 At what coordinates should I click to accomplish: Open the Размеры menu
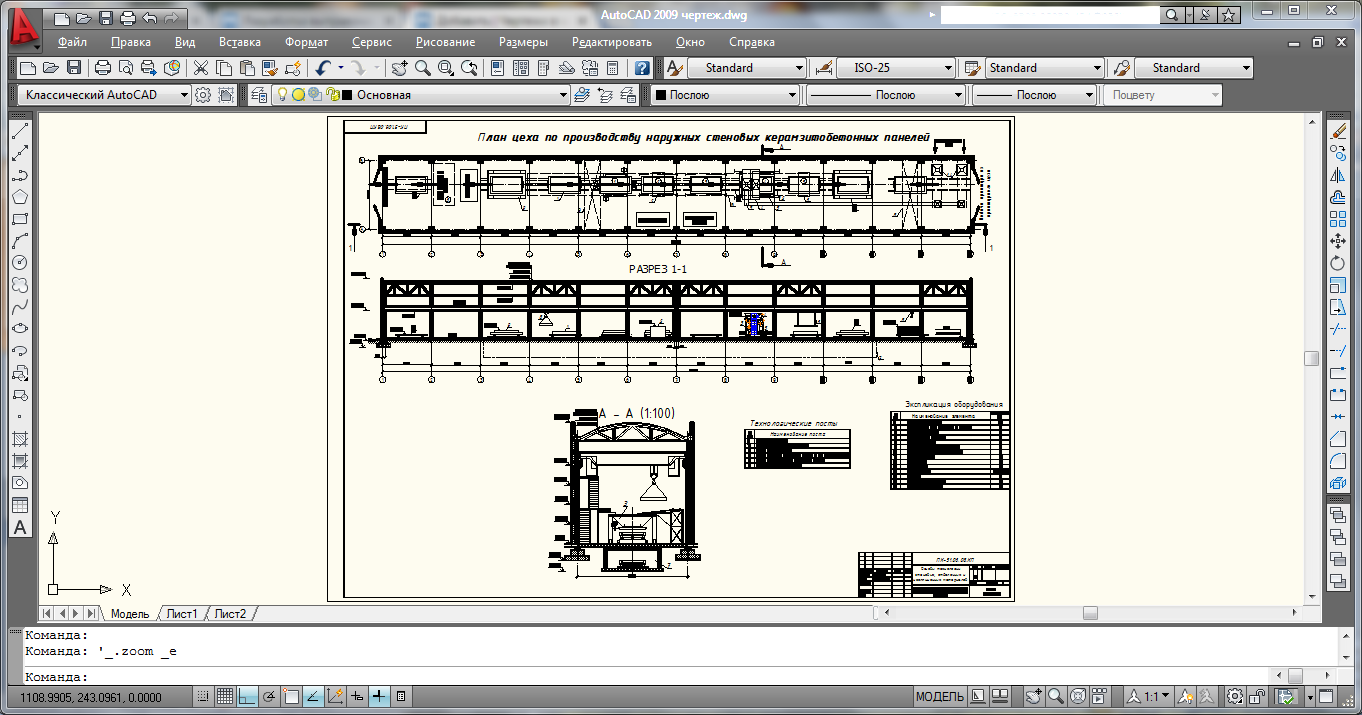click(524, 42)
